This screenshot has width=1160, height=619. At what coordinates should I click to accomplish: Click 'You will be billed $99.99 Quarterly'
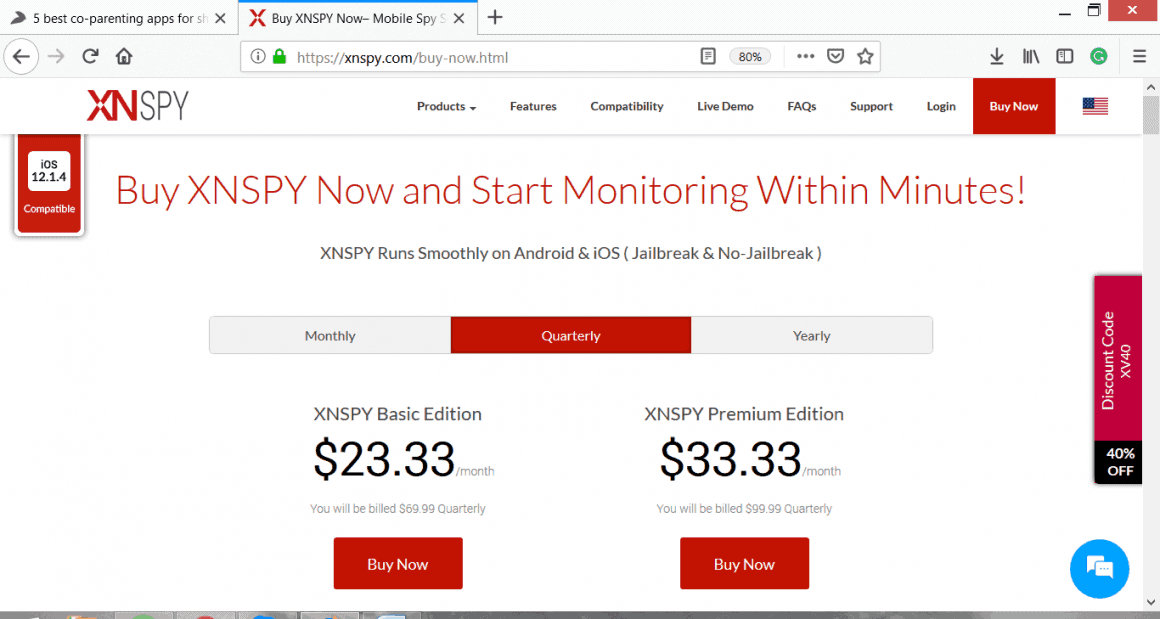click(x=743, y=509)
